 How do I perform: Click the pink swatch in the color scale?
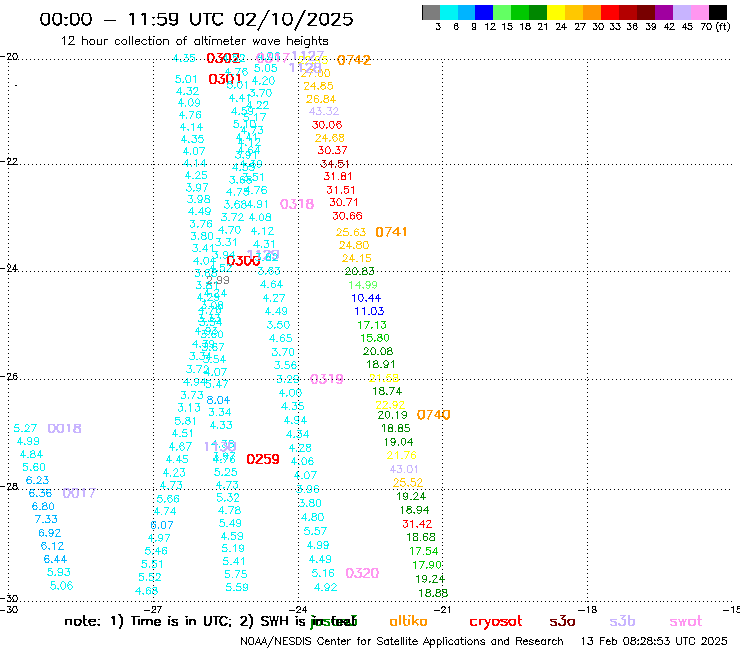[700, 12]
